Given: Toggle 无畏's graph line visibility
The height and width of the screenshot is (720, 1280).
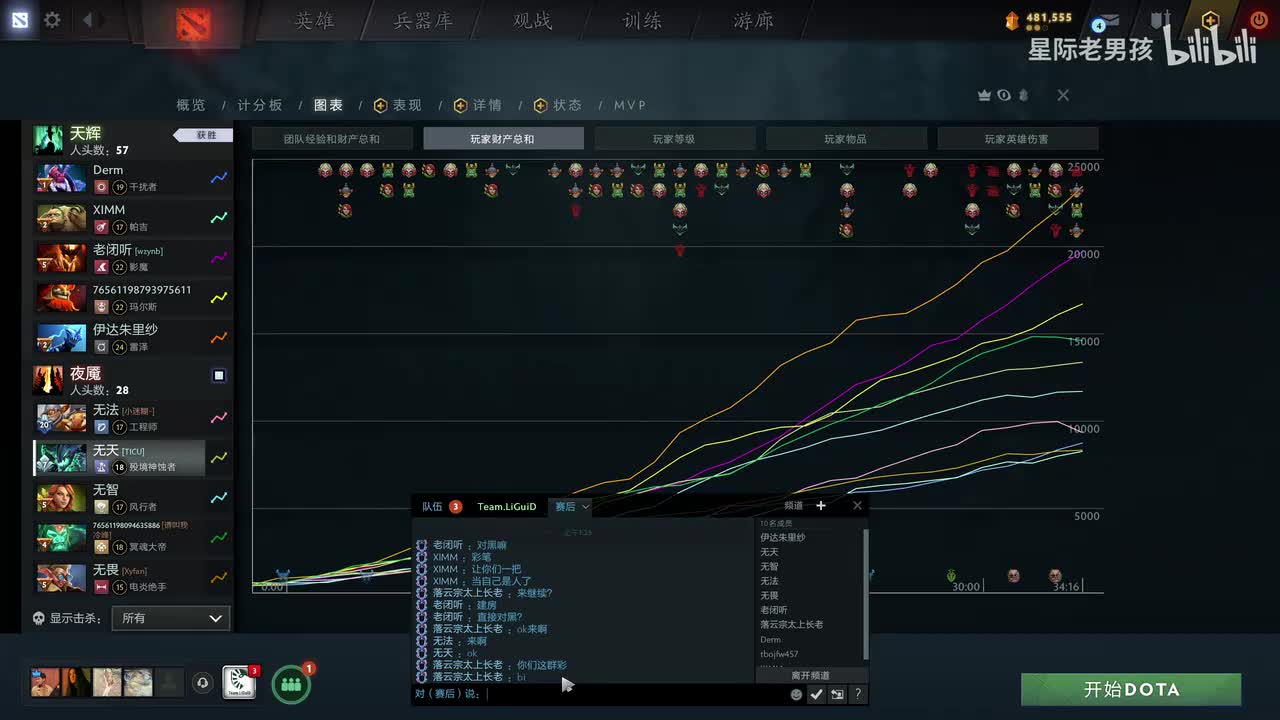Looking at the screenshot, I should point(219,578).
